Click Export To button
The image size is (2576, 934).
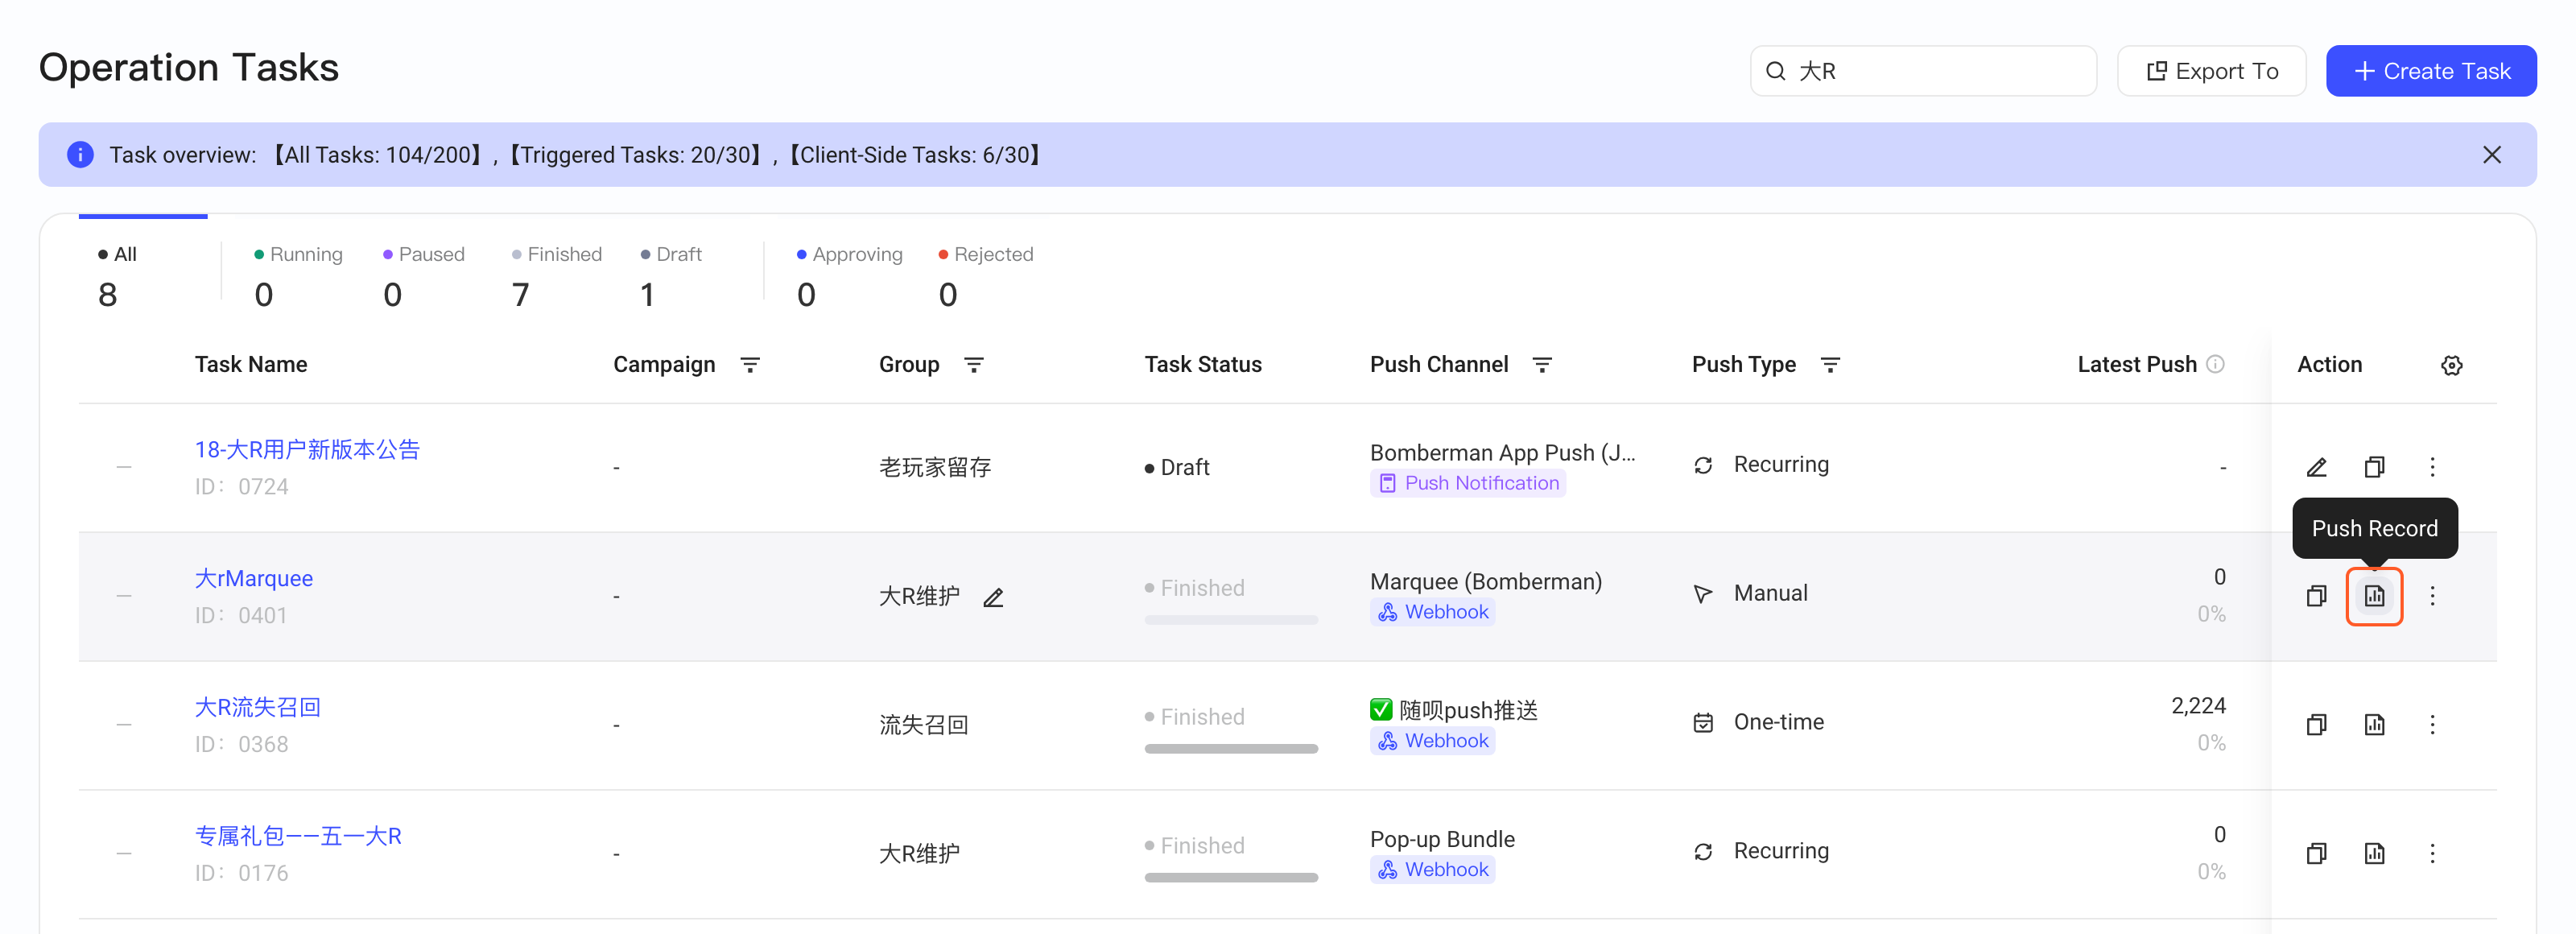pos(2211,71)
